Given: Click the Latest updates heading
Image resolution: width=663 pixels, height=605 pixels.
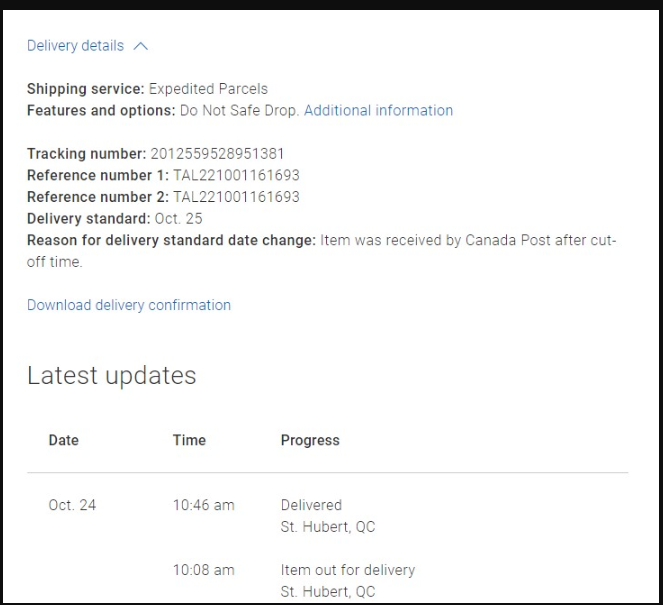Looking at the screenshot, I should coord(111,376).
